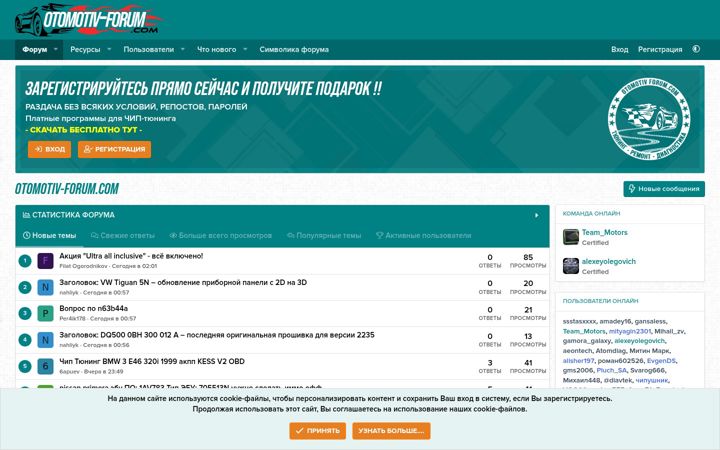Switch to Больше всего просмотров tab
The image size is (720, 450).
coord(221,236)
